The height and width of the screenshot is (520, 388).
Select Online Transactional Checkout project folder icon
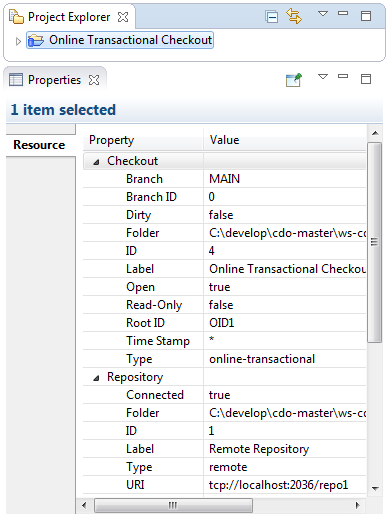tap(36, 40)
